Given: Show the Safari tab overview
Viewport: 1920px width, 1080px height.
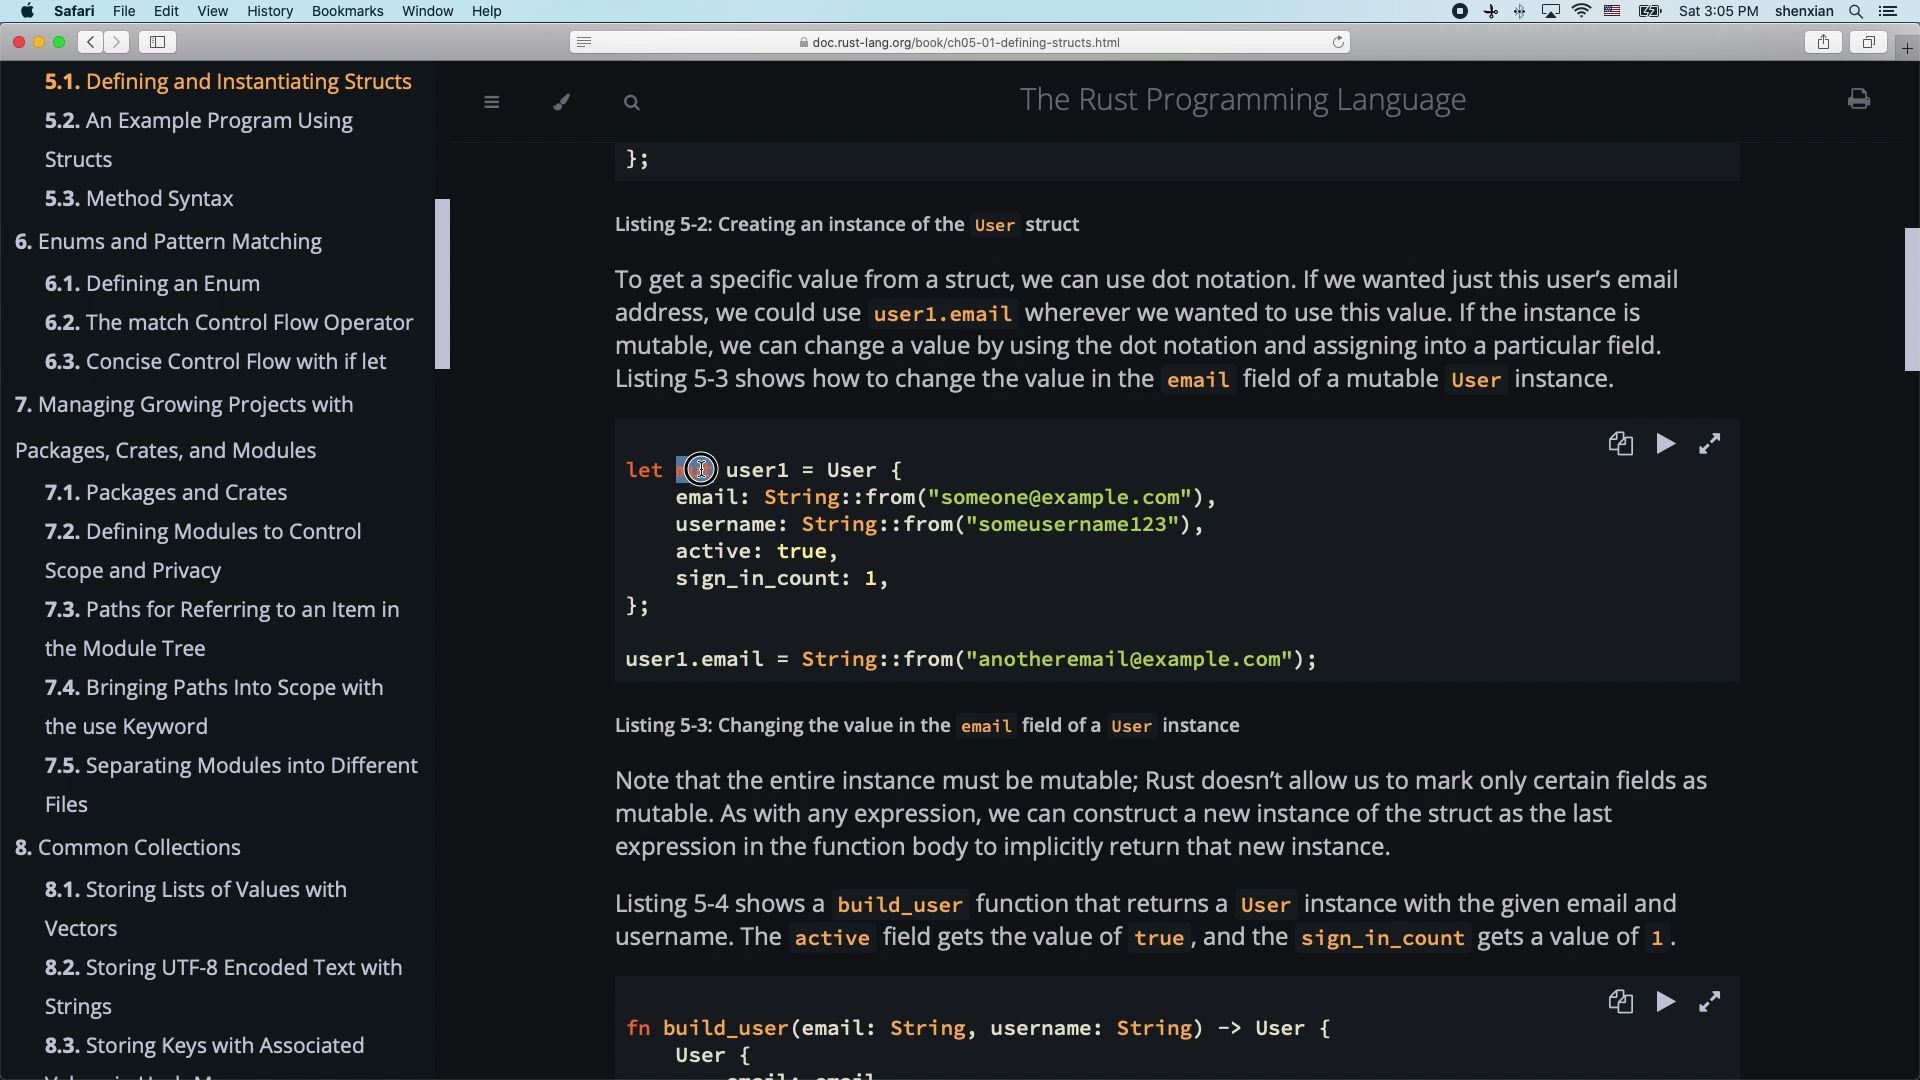Looking at the screenshot, I should 1867,42.
